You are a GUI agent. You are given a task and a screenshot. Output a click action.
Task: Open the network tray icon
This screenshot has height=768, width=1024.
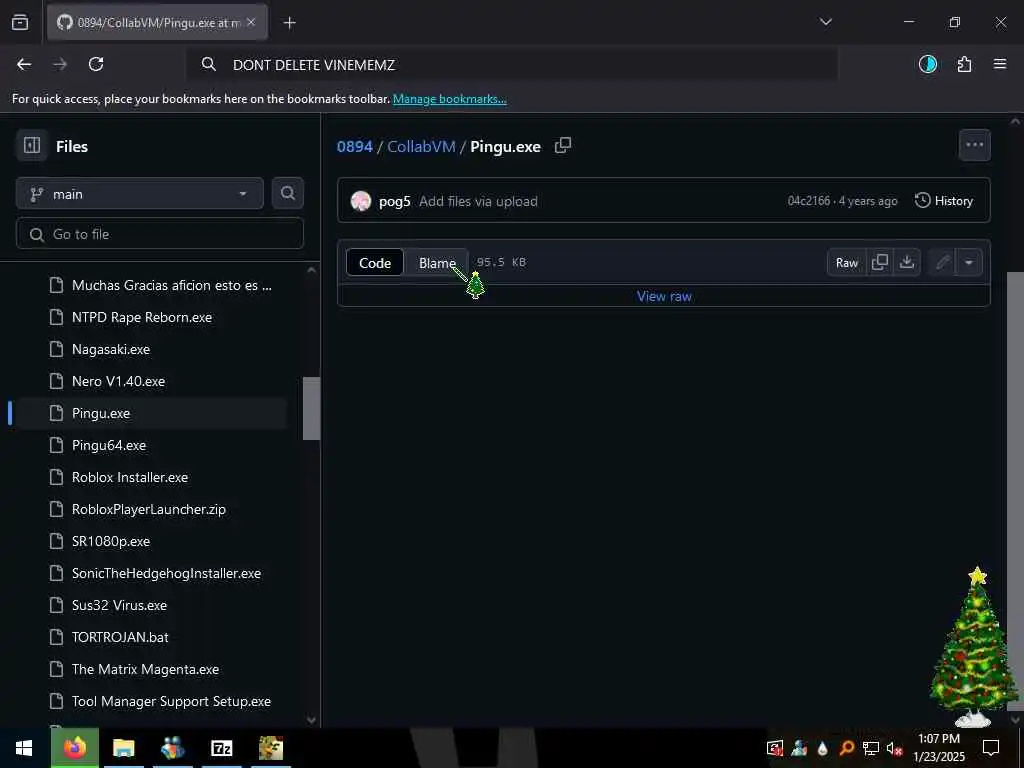pos(870,748)
